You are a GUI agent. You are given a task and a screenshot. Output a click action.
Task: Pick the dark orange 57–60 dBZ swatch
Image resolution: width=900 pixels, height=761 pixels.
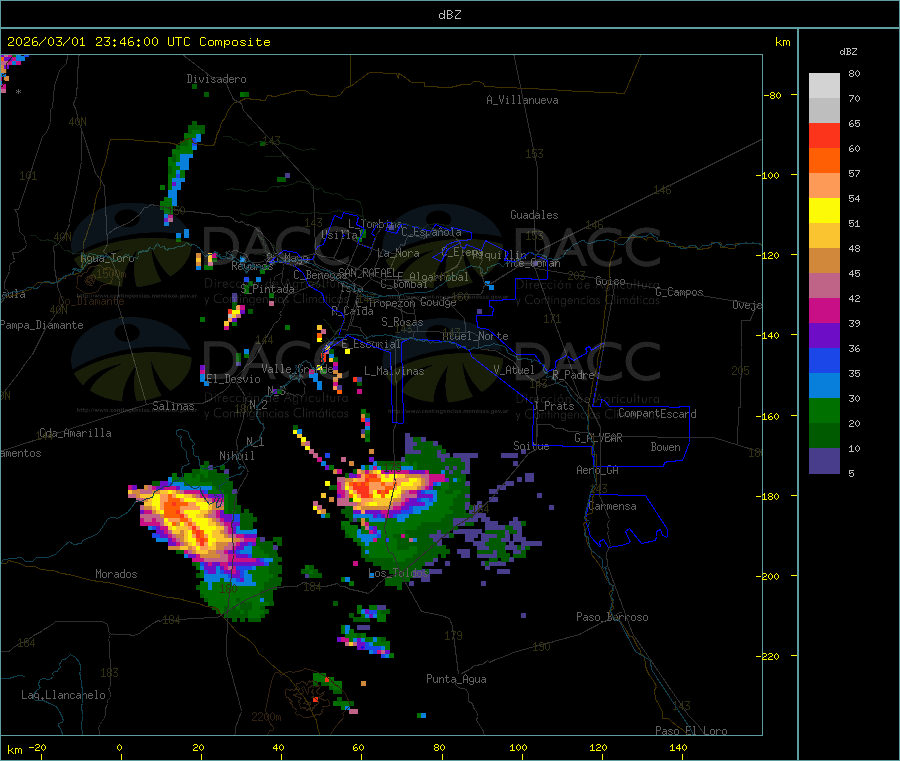tap(824, 161)
